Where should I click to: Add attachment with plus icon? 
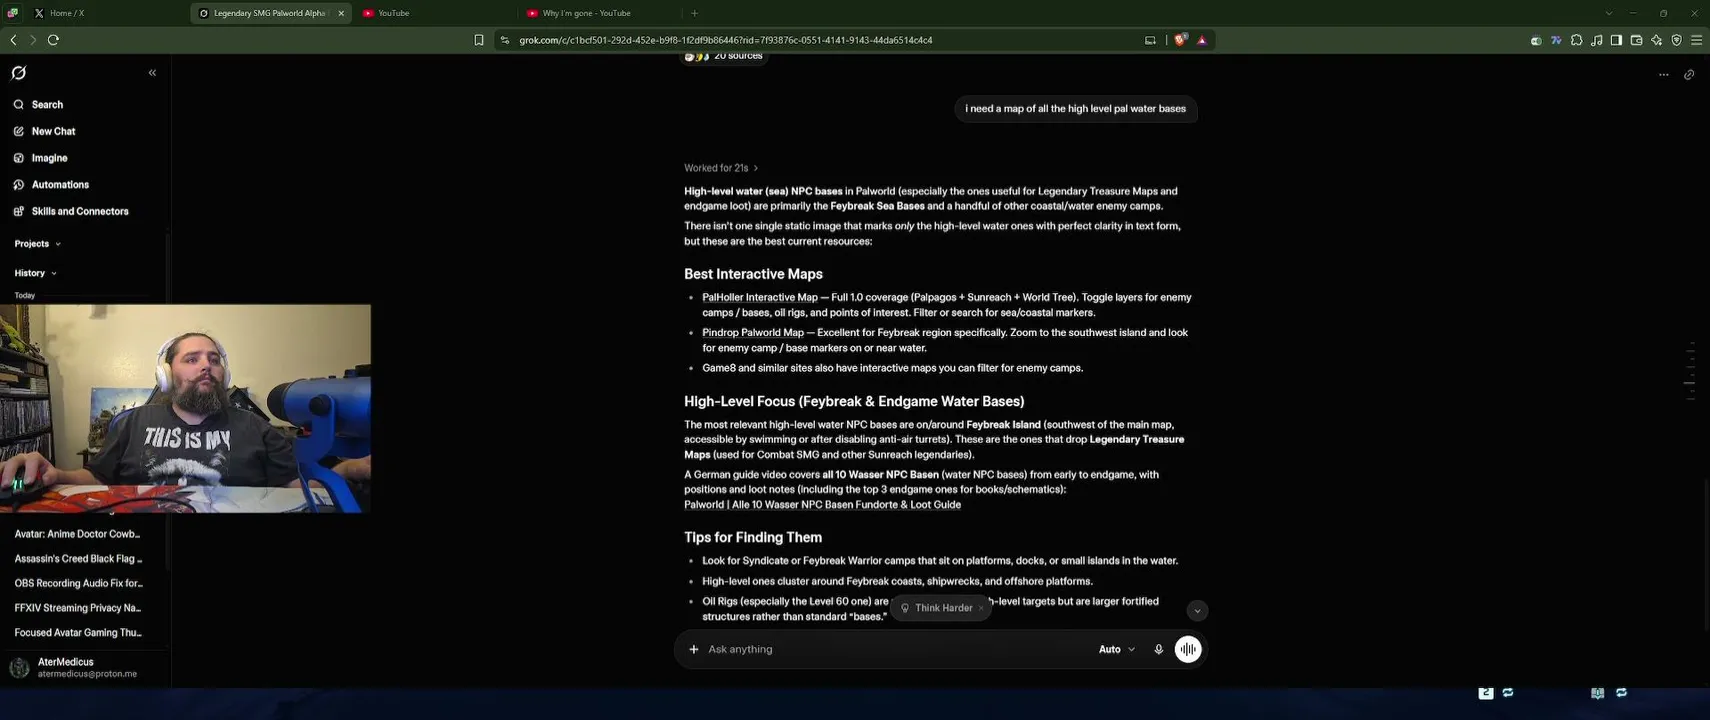pyautogui.click(x=693, y=650)
